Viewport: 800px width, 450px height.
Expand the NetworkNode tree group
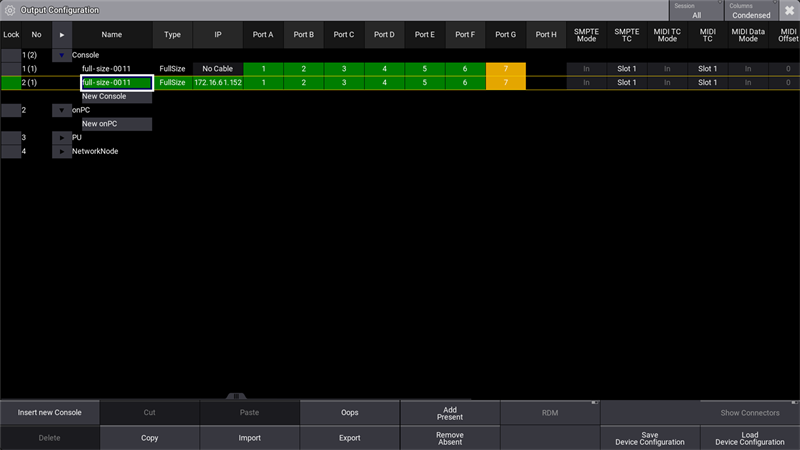[62, 151]
